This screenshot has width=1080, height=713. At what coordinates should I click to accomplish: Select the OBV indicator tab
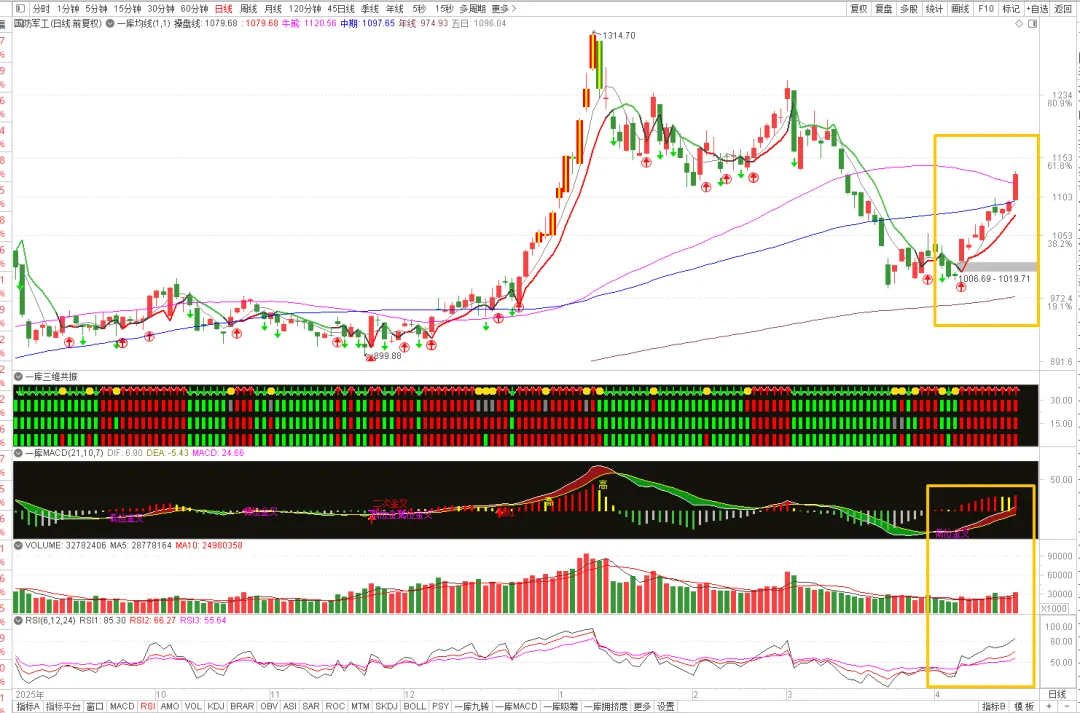pyautogui.click(x=269, y=706)
